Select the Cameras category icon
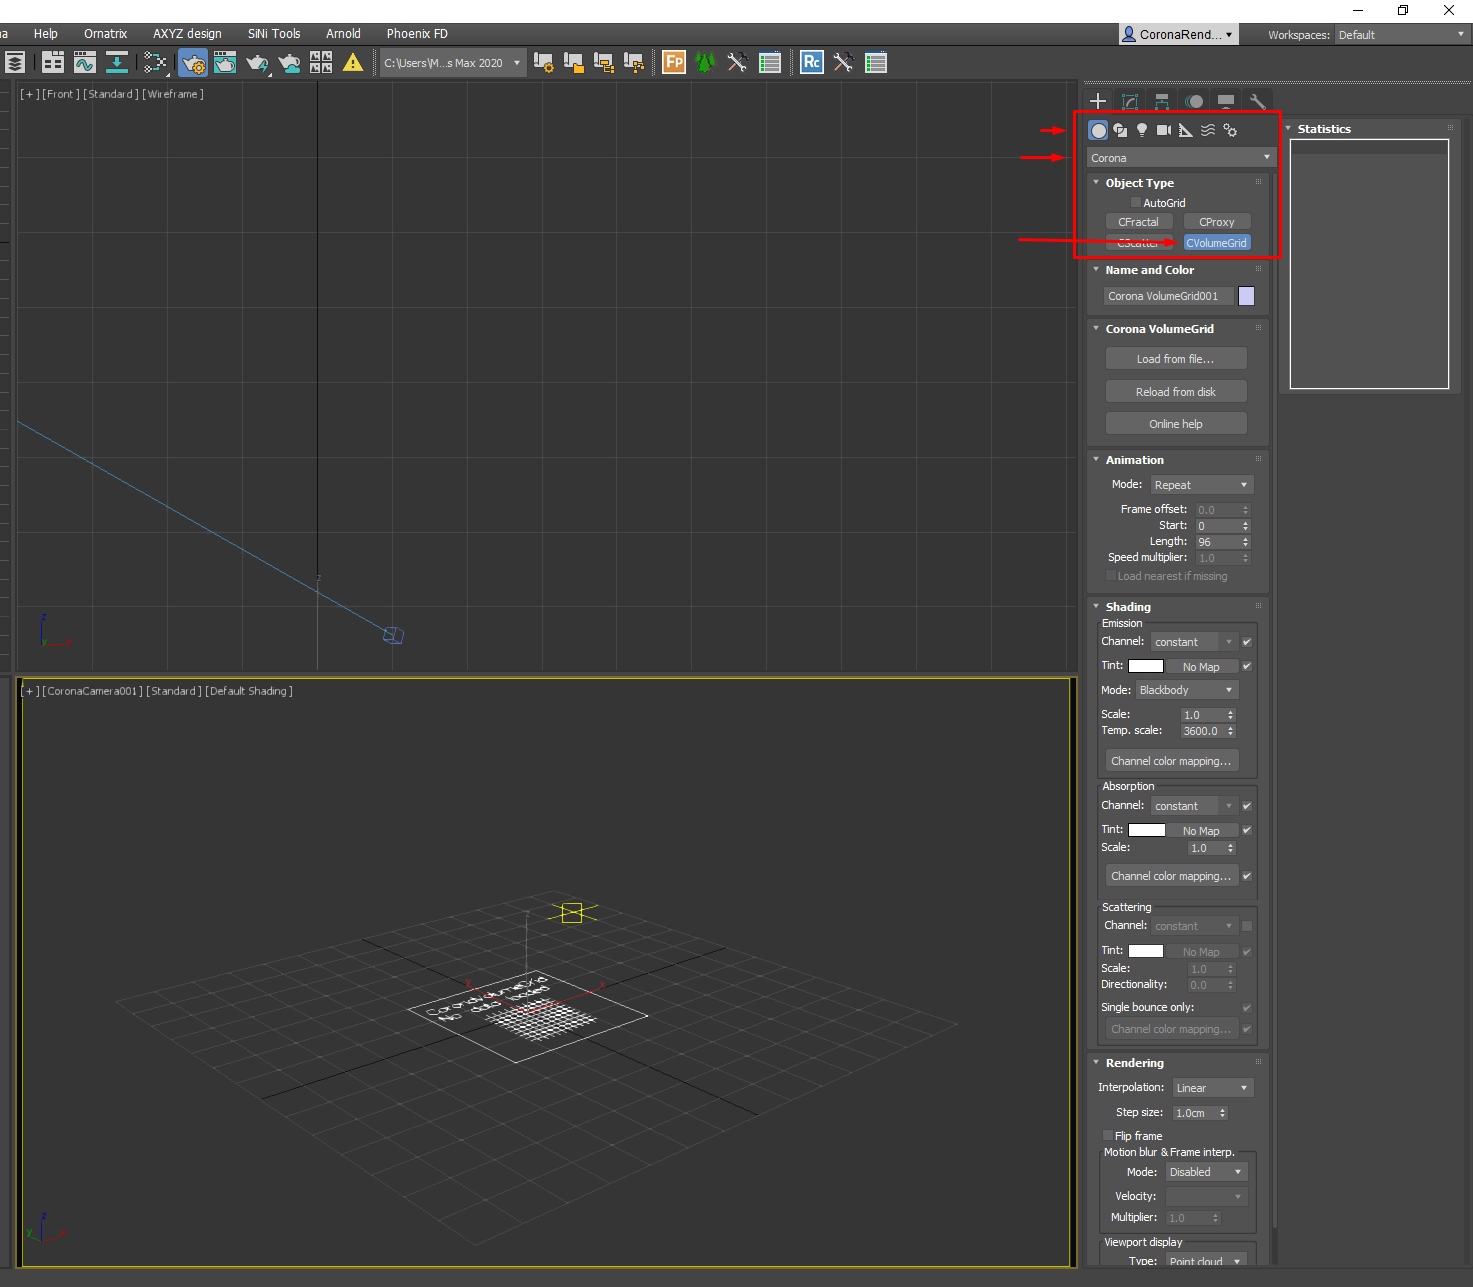This screenshot has width=1473, height=1287. [1163, 130]
